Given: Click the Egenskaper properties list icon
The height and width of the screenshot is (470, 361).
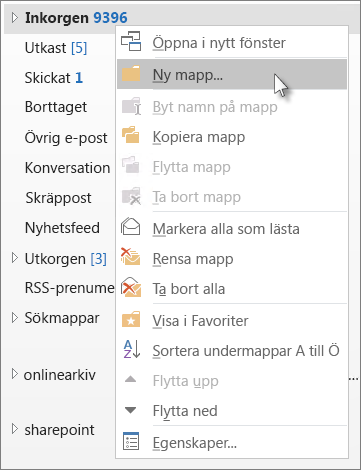Looking at the screenshot, I should point(131,441).
